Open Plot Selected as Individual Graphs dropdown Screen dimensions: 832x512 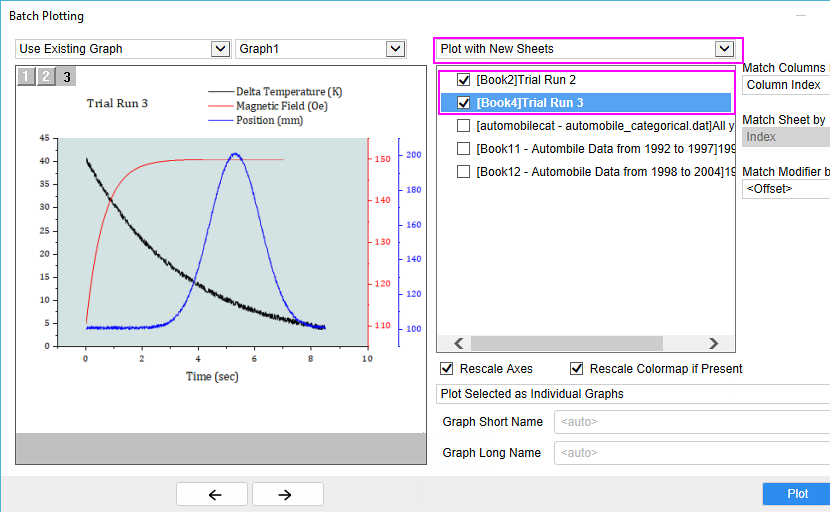tap(632, 394)
